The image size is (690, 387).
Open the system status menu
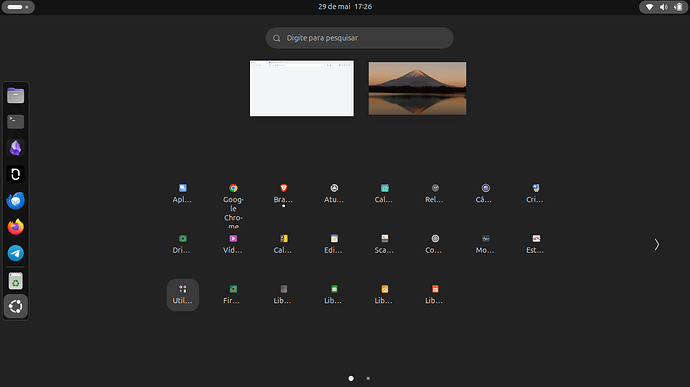663,7
